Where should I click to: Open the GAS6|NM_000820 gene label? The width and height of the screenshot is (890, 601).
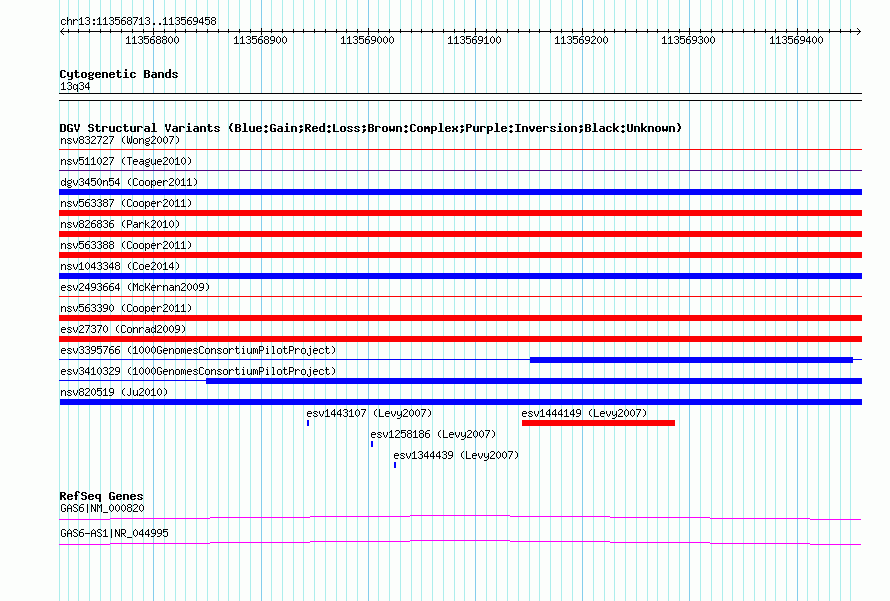click(102, 508)
